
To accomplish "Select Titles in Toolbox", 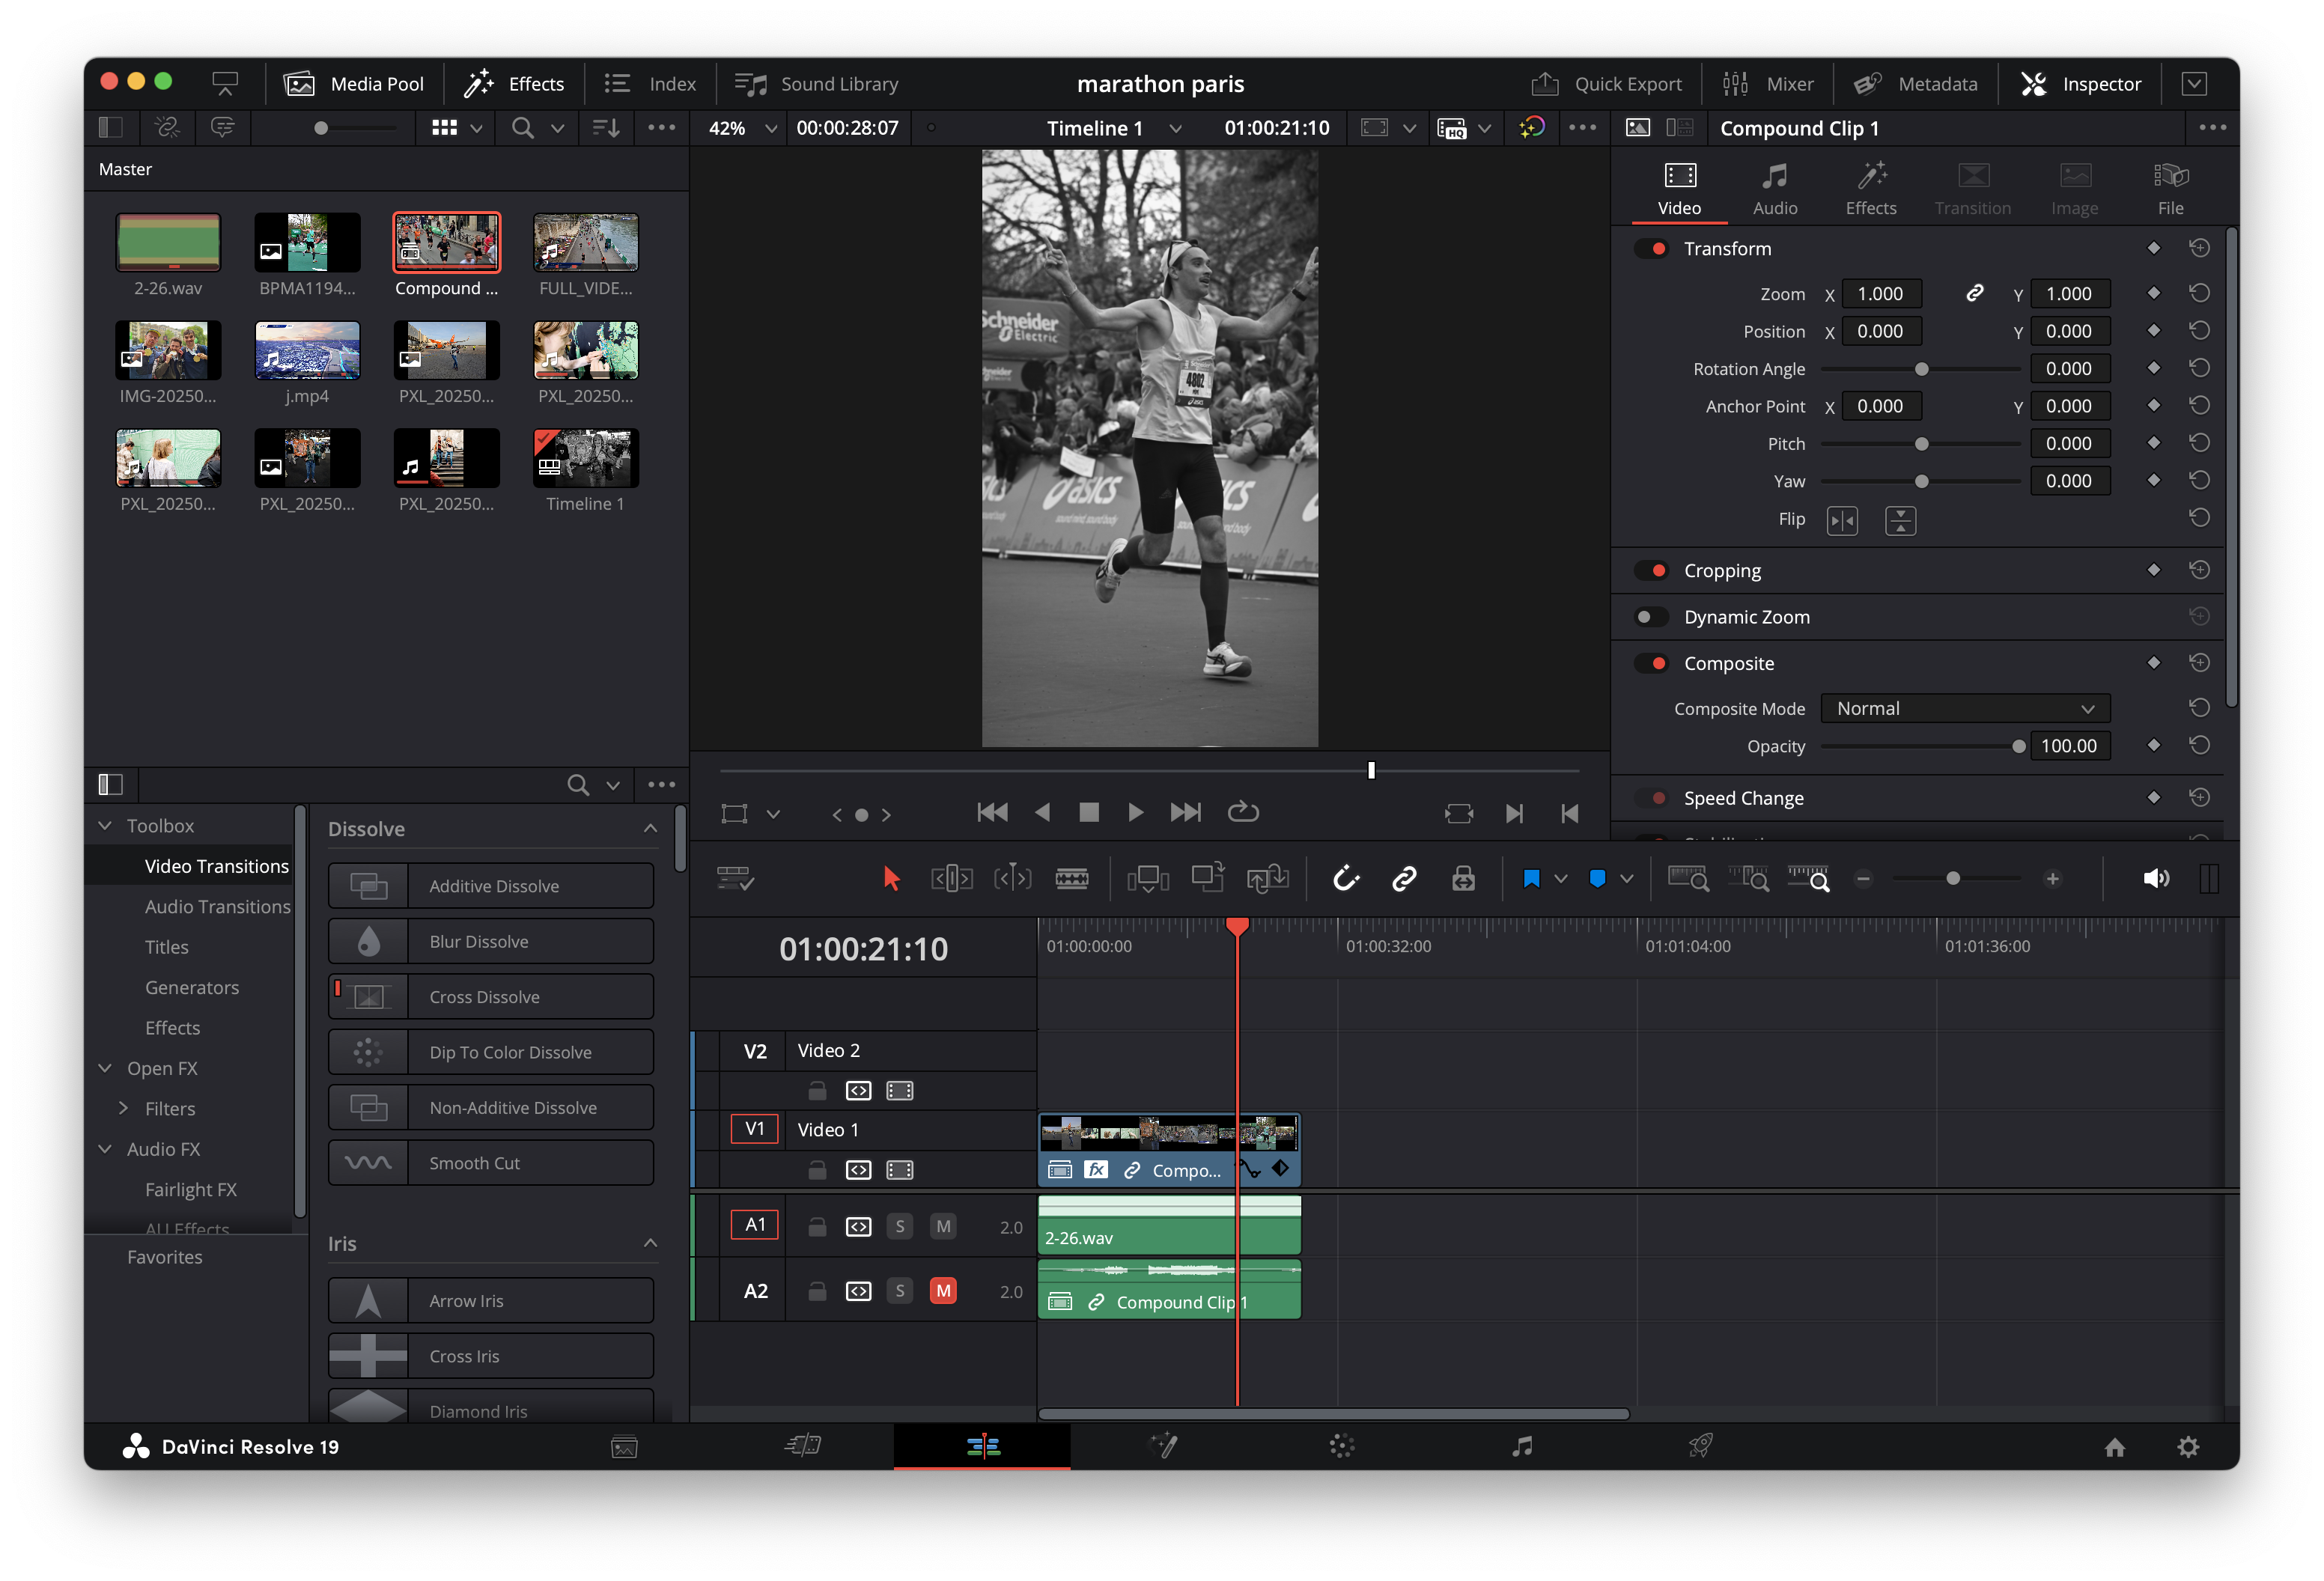I will pyautogui.click(x=166, y=946).
